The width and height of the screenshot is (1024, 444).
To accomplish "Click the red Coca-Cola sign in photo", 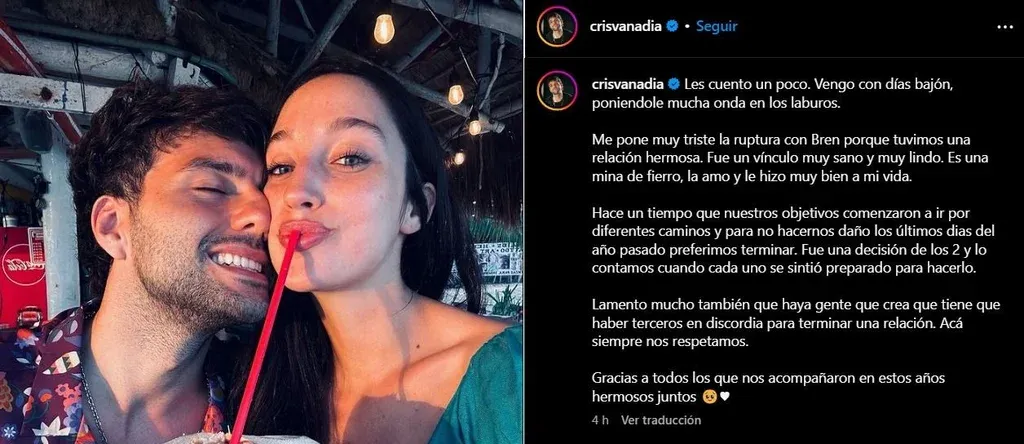I will click(x=22, y=275).
